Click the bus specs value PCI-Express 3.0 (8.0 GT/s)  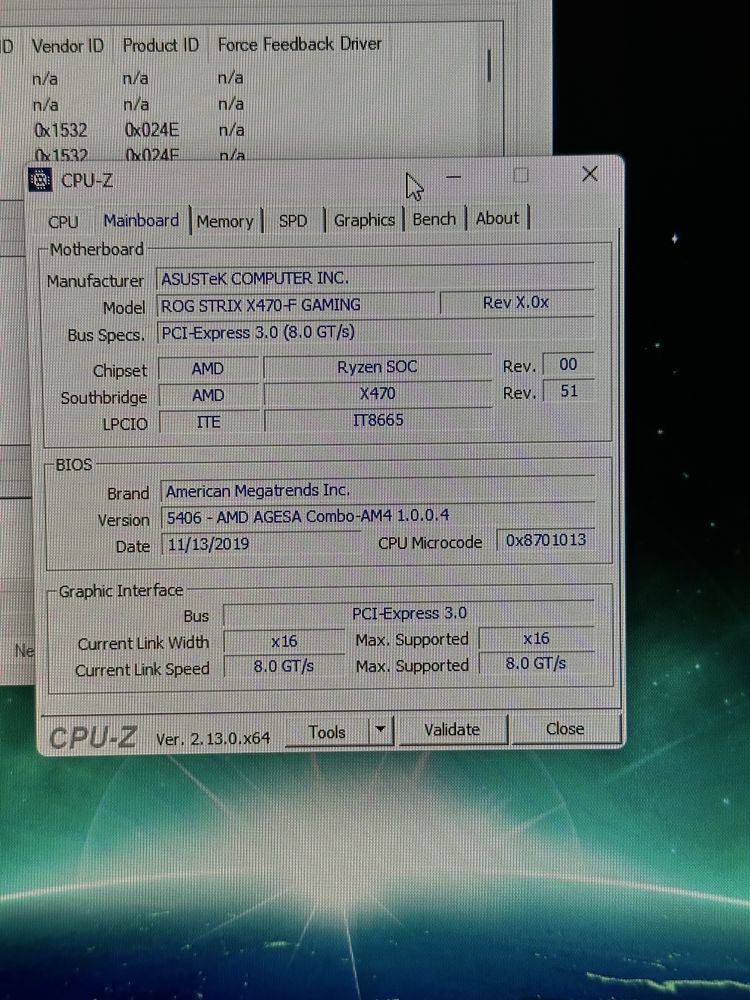tap(375, 332)
